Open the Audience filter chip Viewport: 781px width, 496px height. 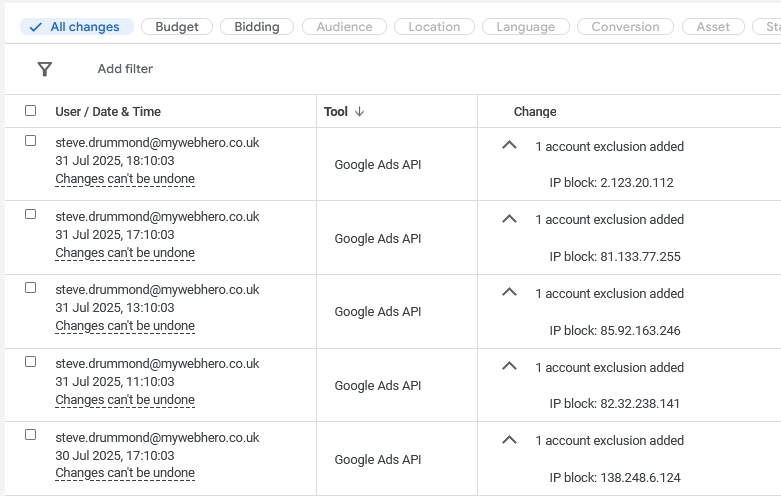pyautogui.click(x=344, y=27)
